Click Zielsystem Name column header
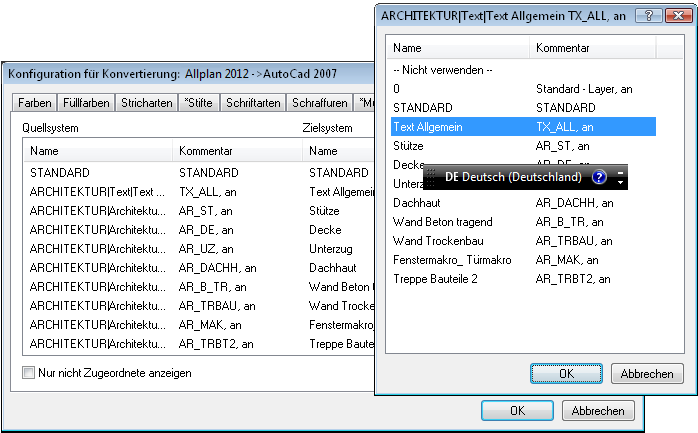 click(x=338, y=151)
